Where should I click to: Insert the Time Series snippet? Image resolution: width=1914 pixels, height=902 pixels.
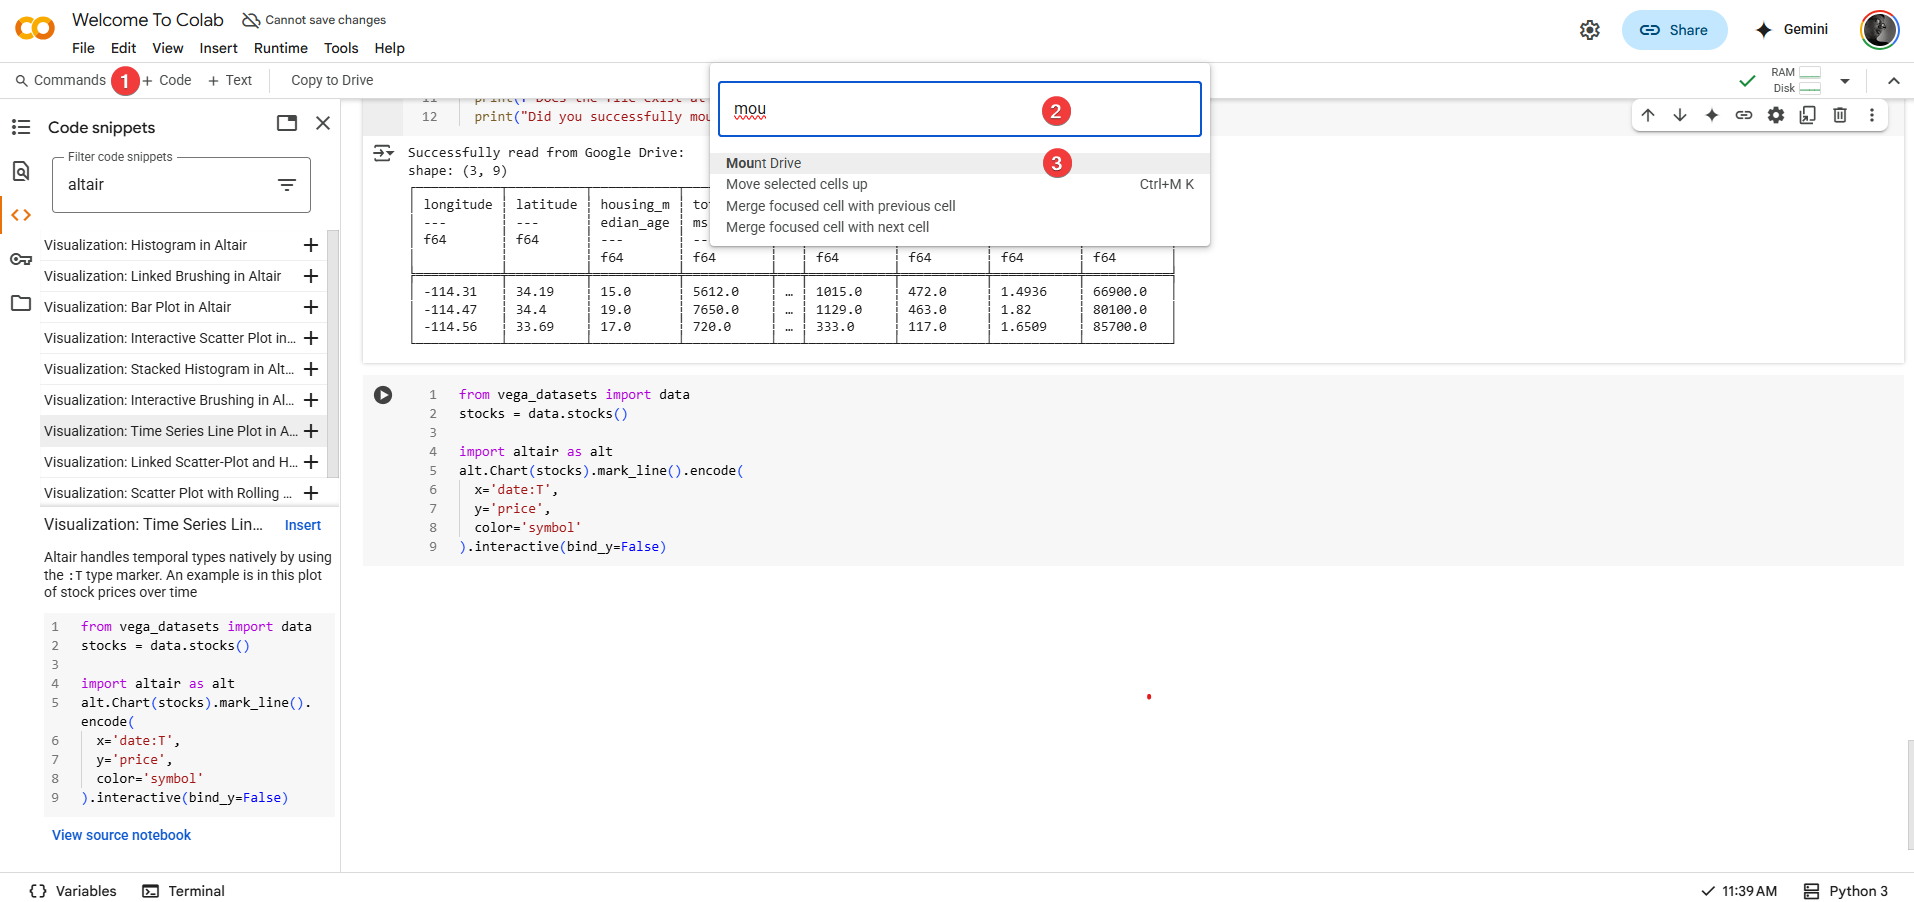(303, 525)
